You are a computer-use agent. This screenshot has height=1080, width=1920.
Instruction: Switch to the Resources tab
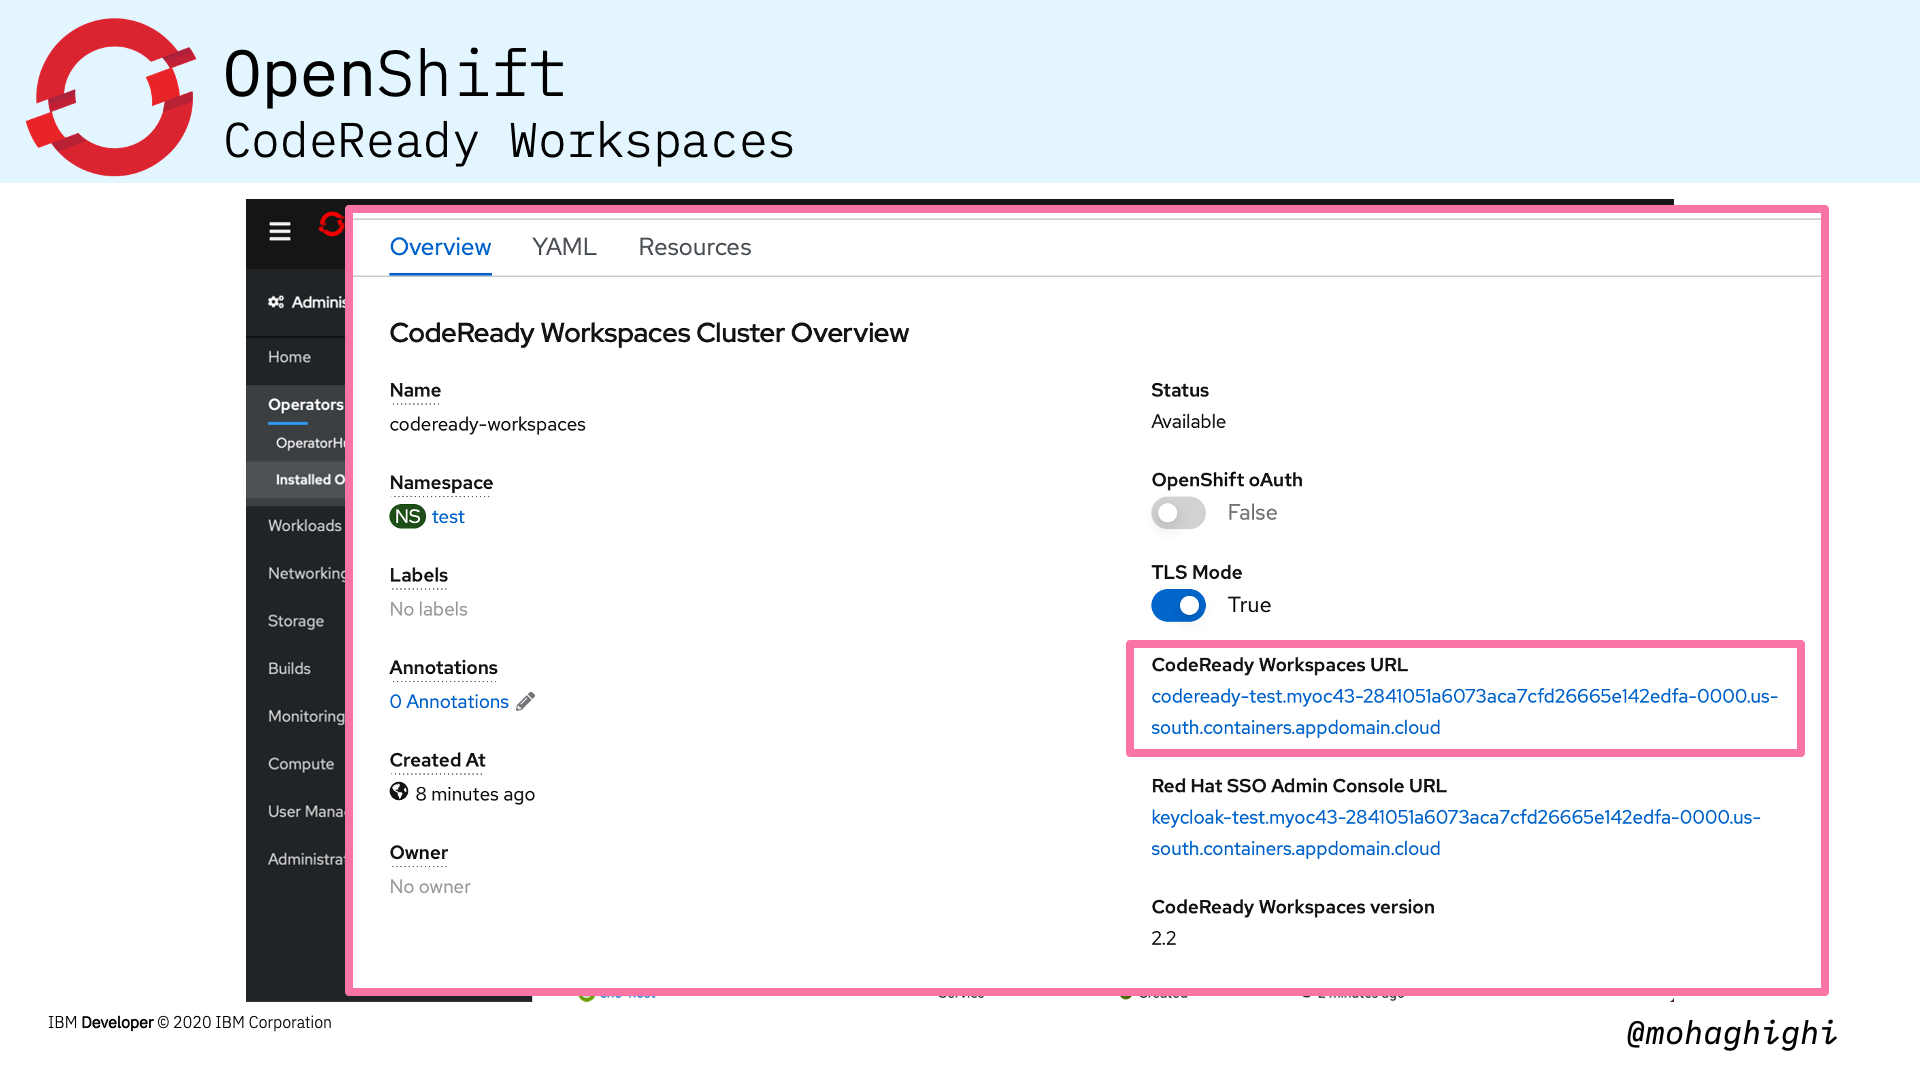click(x=695, y=247)
